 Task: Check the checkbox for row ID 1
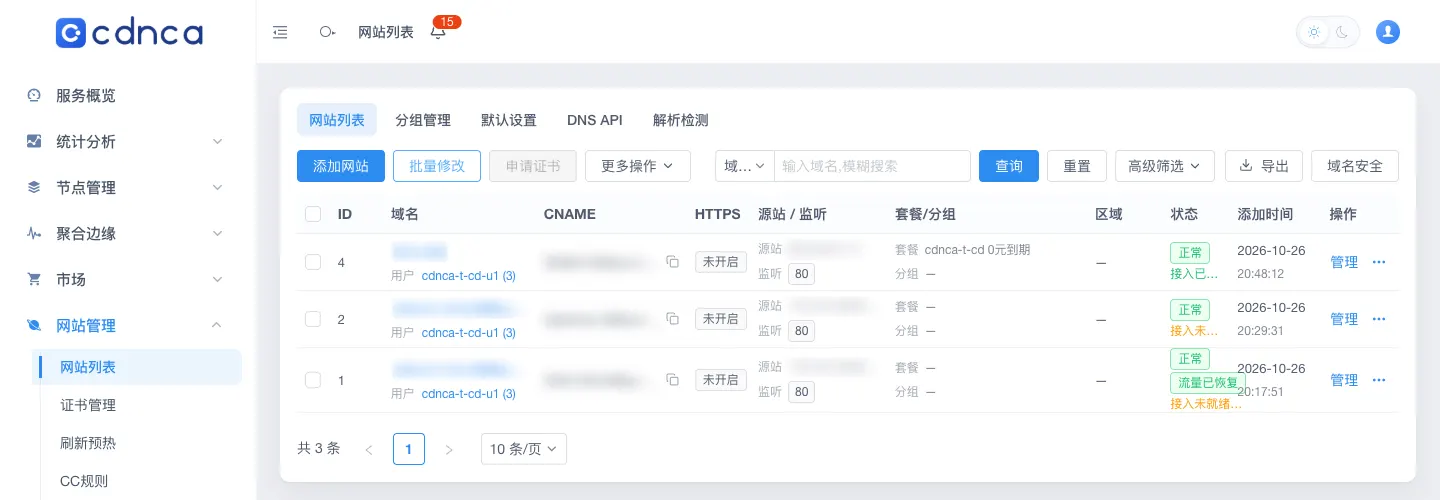[x=313, y=380]
